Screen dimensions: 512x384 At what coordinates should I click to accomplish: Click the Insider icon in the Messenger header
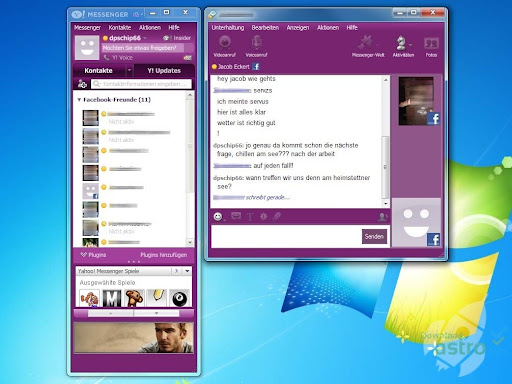pyautogui.click(x=167, y=38)
